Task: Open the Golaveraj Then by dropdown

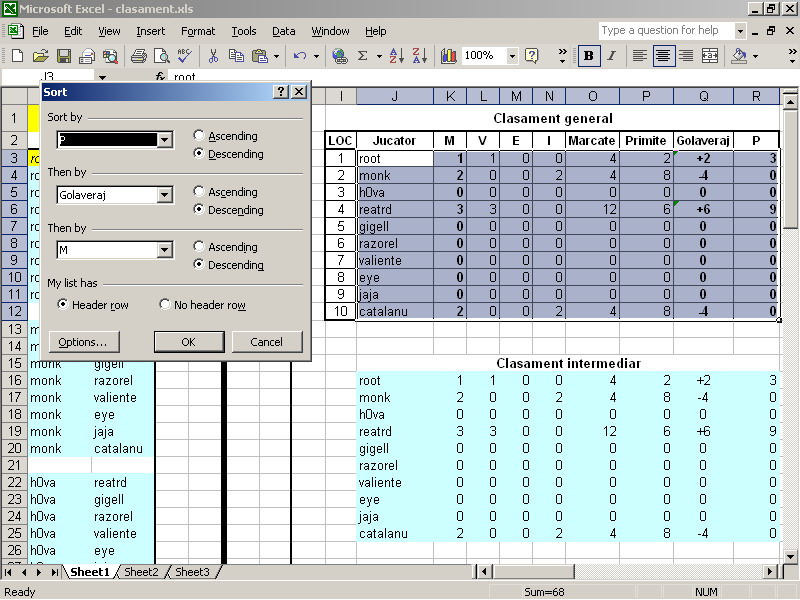Action: click(x=165, y=195)
